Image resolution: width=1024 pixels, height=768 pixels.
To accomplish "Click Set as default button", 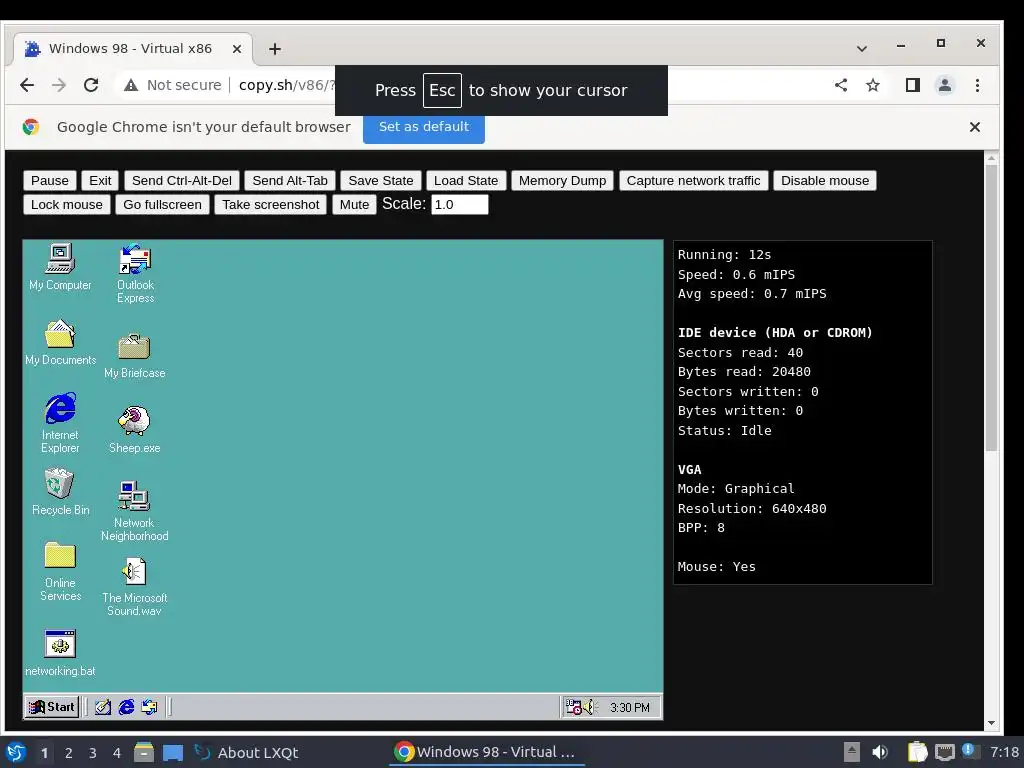I will coord(424,127).
